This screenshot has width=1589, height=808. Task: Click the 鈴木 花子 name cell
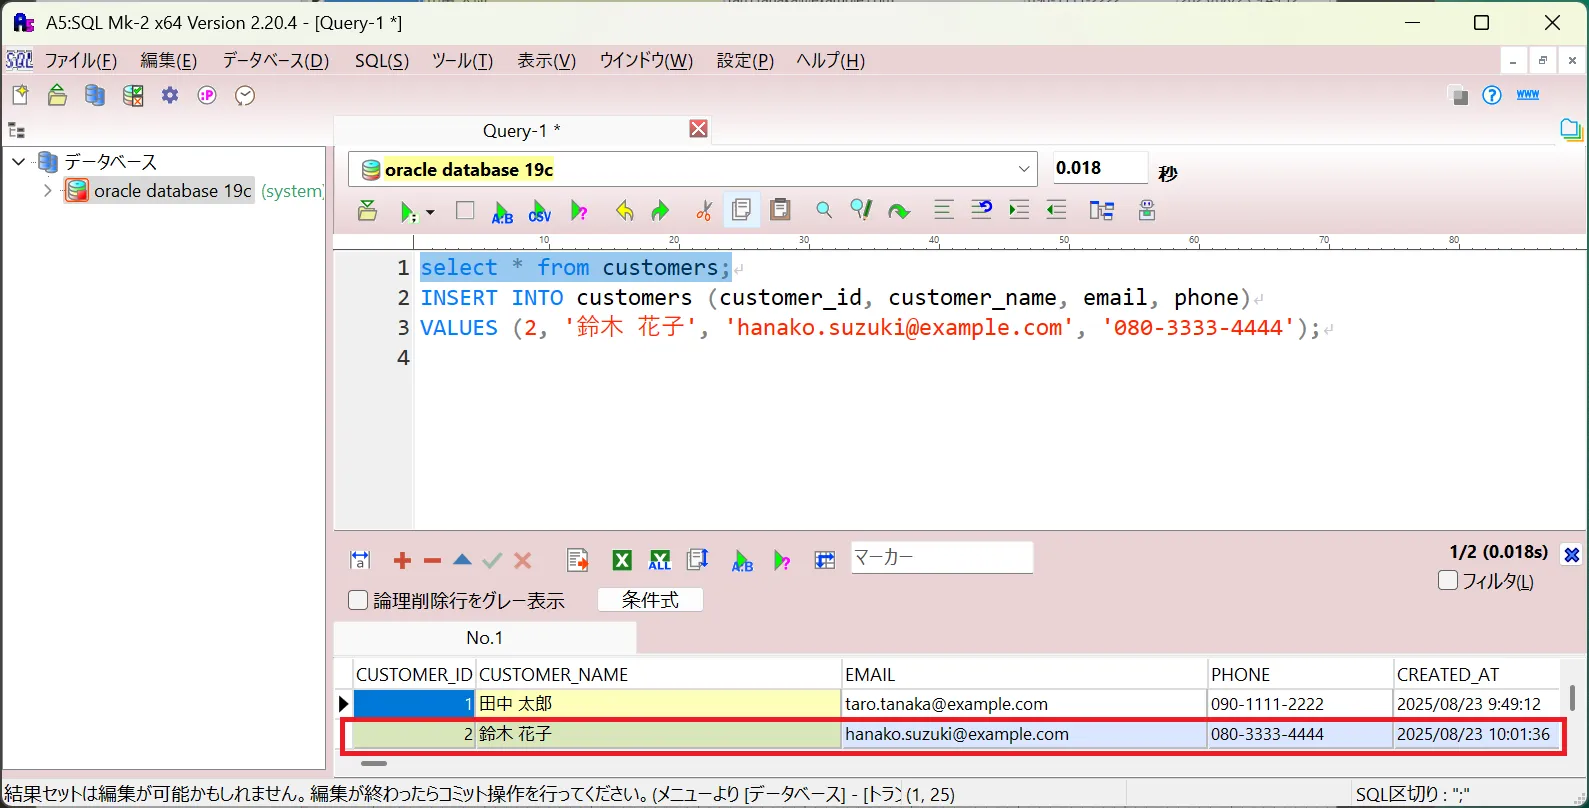(x=658, y=734)
